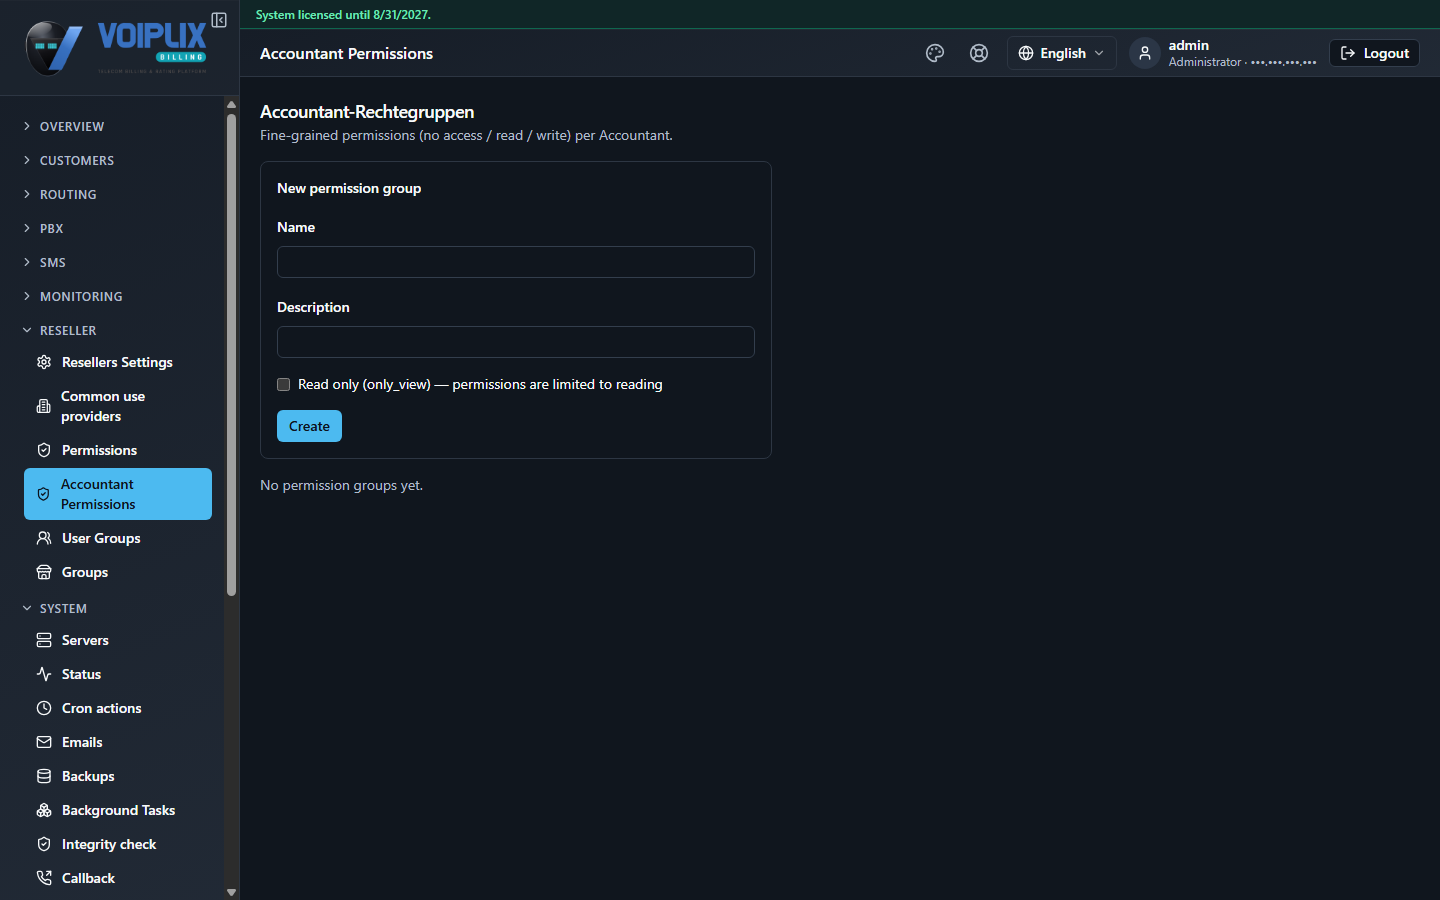
Task: Click the Resellers Settings gear icon
Action: 44,362
